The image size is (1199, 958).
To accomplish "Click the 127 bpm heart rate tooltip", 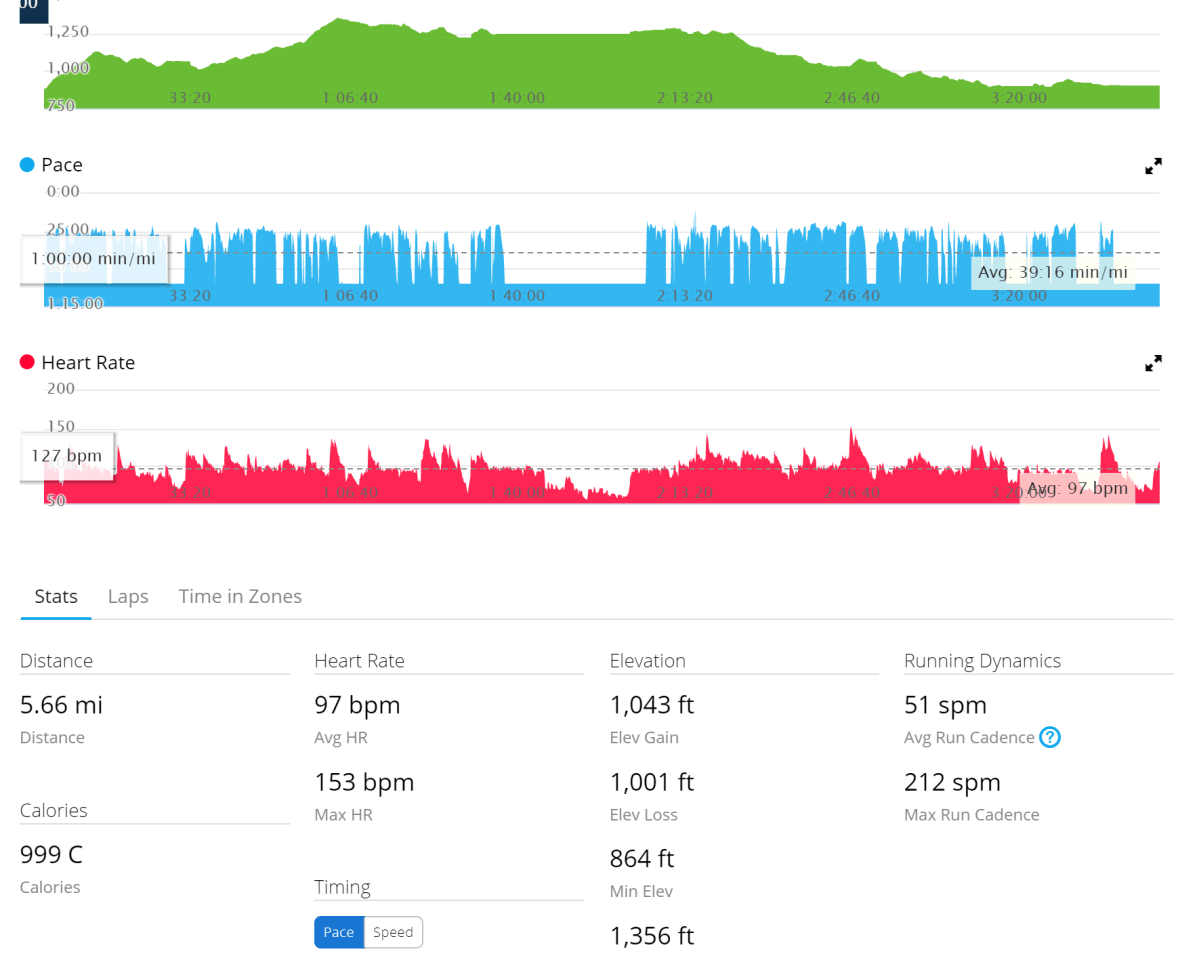I will point(67,456).
